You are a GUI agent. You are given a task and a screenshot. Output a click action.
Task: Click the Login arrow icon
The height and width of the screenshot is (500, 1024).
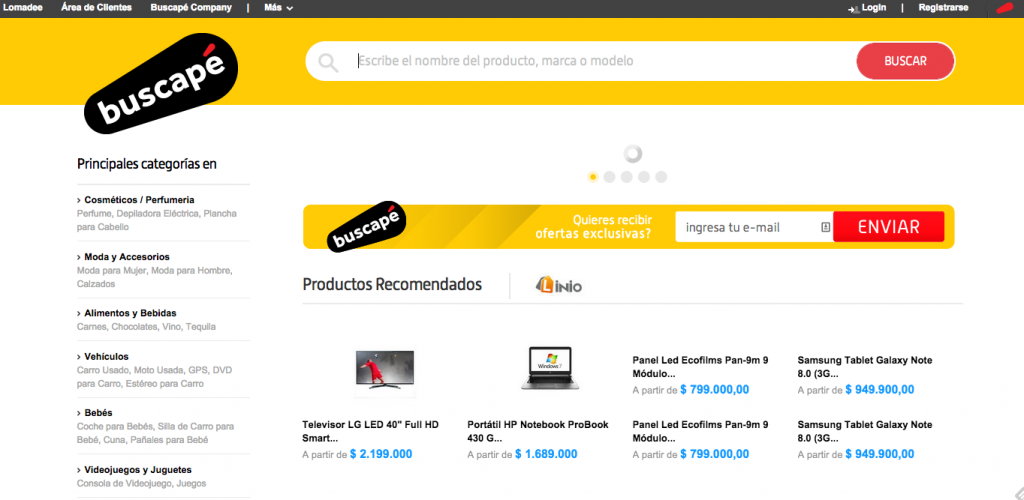(853, 8)
